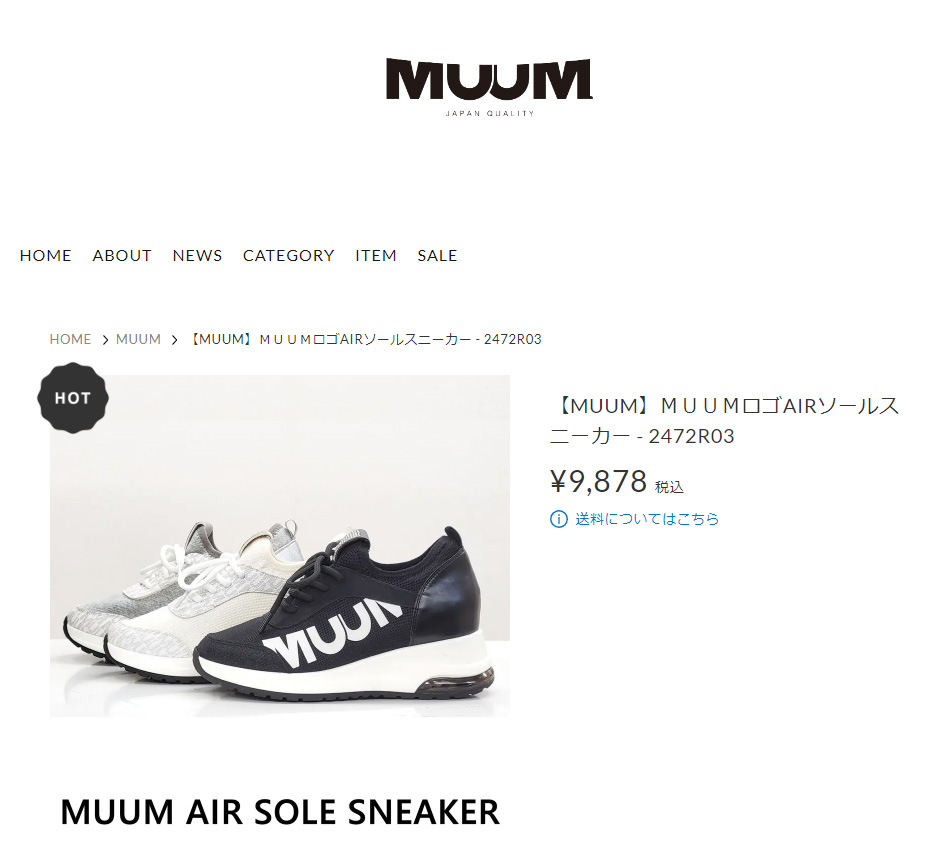Viewport: 944px width, 844px height.
Task: Select ITEM in the navigation bar
Action: point(376,256)
